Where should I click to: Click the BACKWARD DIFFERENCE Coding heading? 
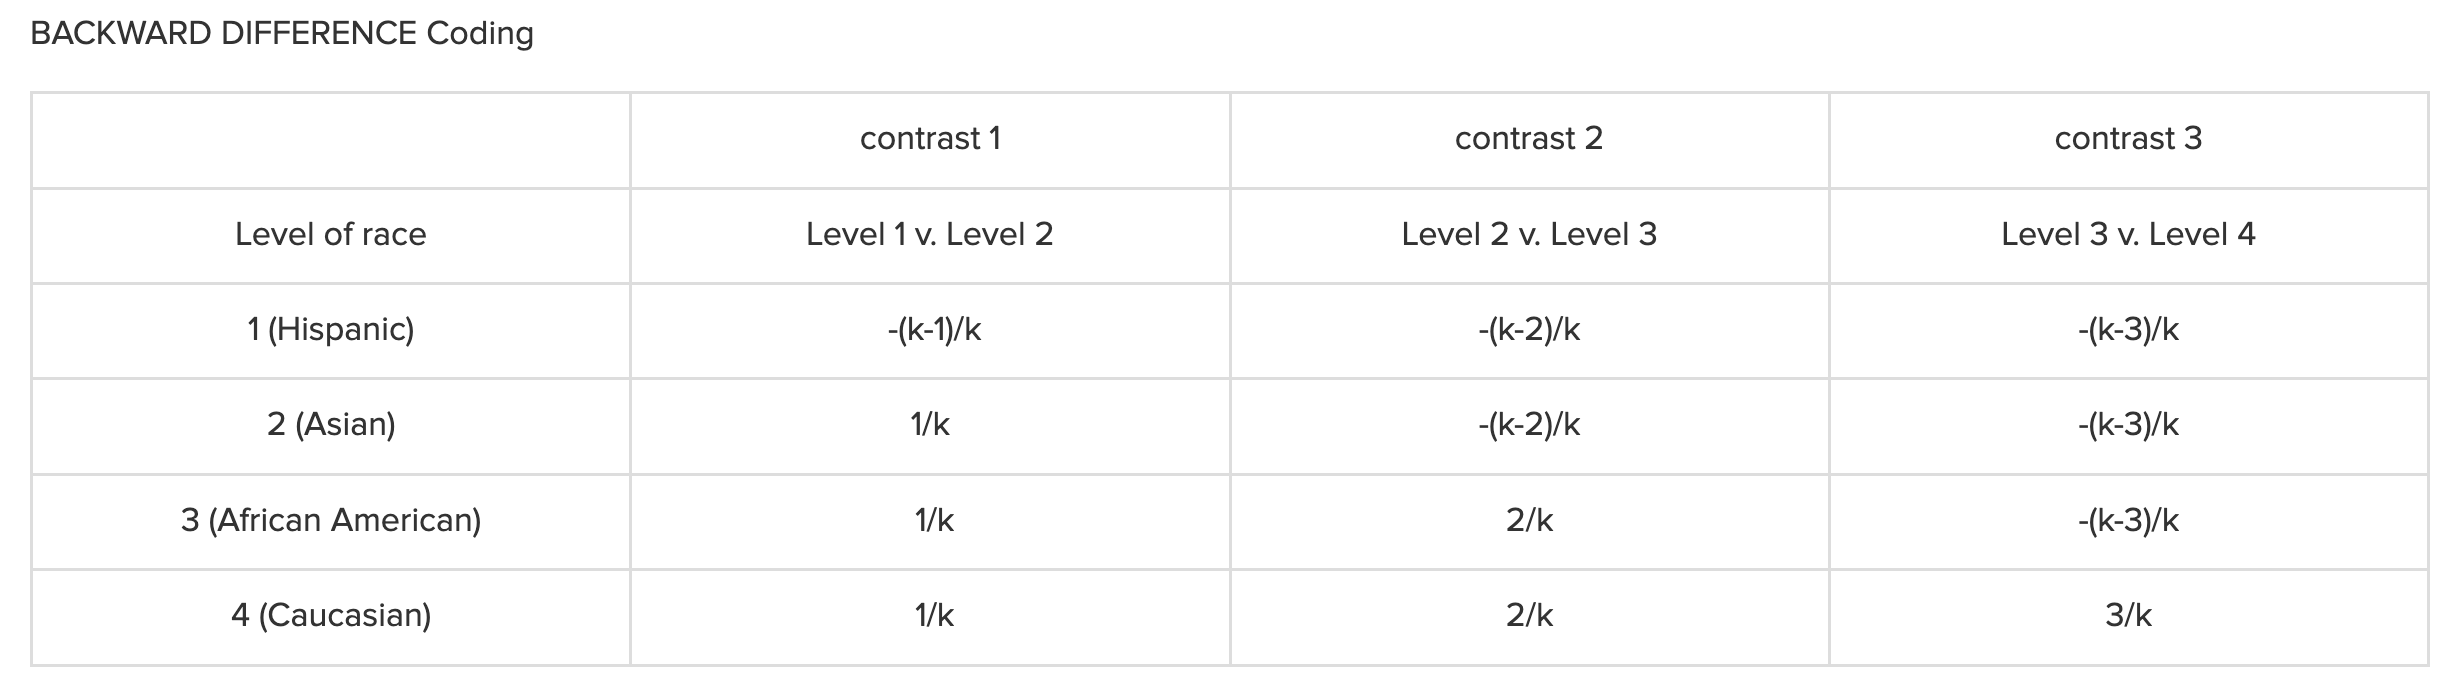282,34
